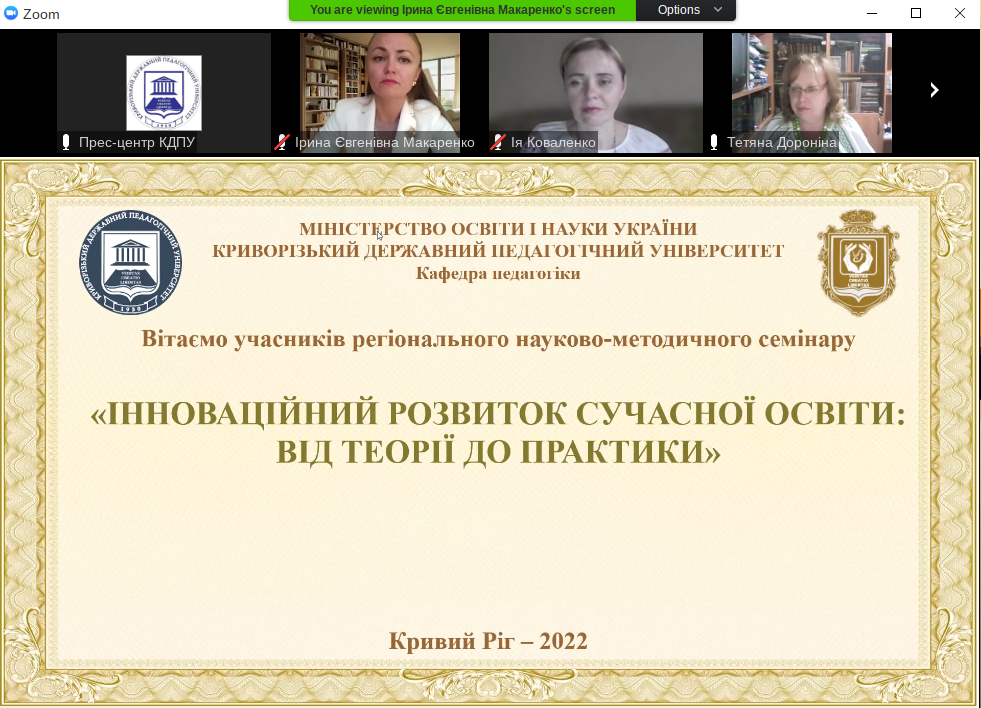Click the microphone icon beside Прес-центр КДПУ
The image size is (981, 708).
coord(67,143)
